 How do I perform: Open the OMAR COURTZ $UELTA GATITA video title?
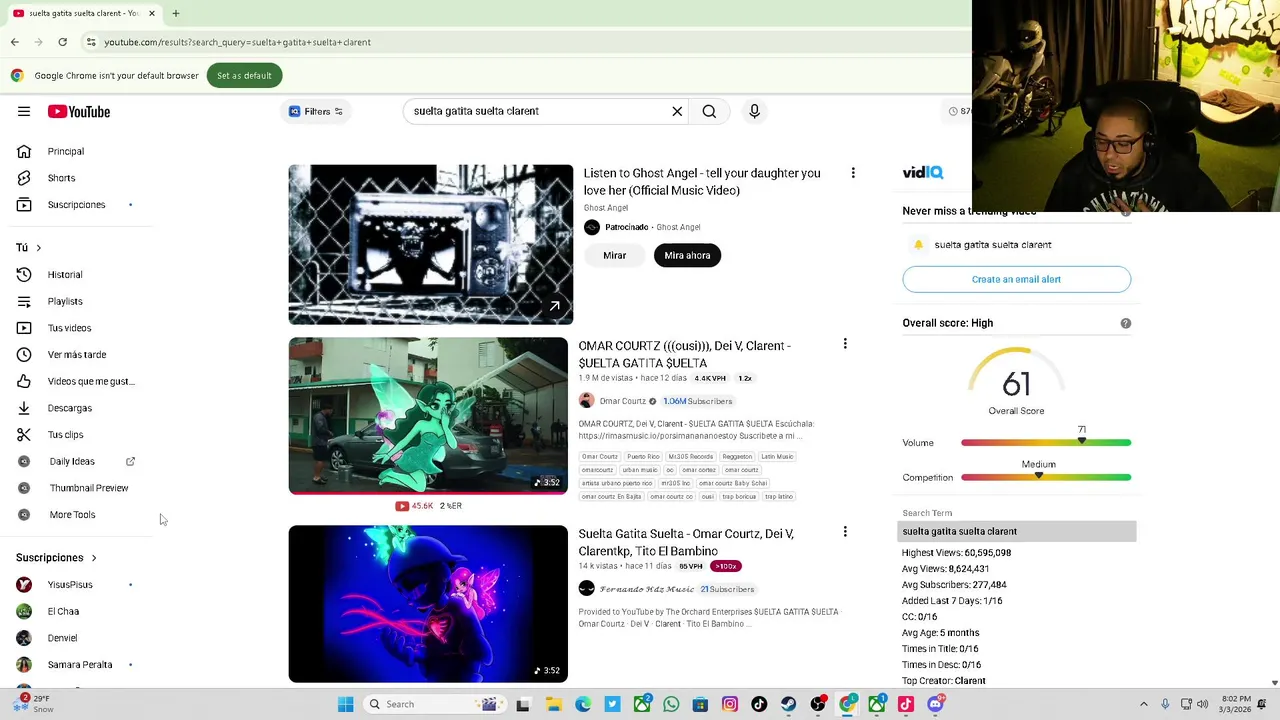[x=684, y=354]
